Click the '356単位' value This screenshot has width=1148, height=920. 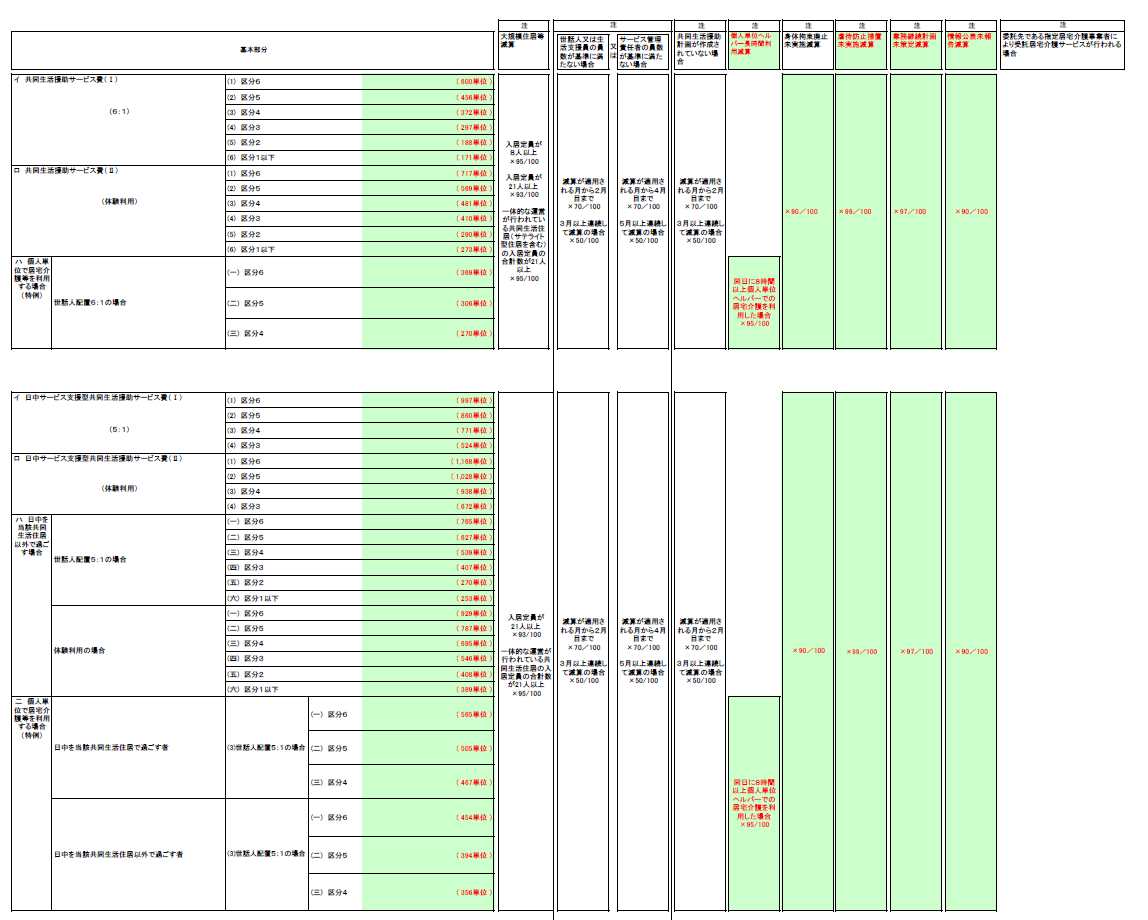[474, 892]
